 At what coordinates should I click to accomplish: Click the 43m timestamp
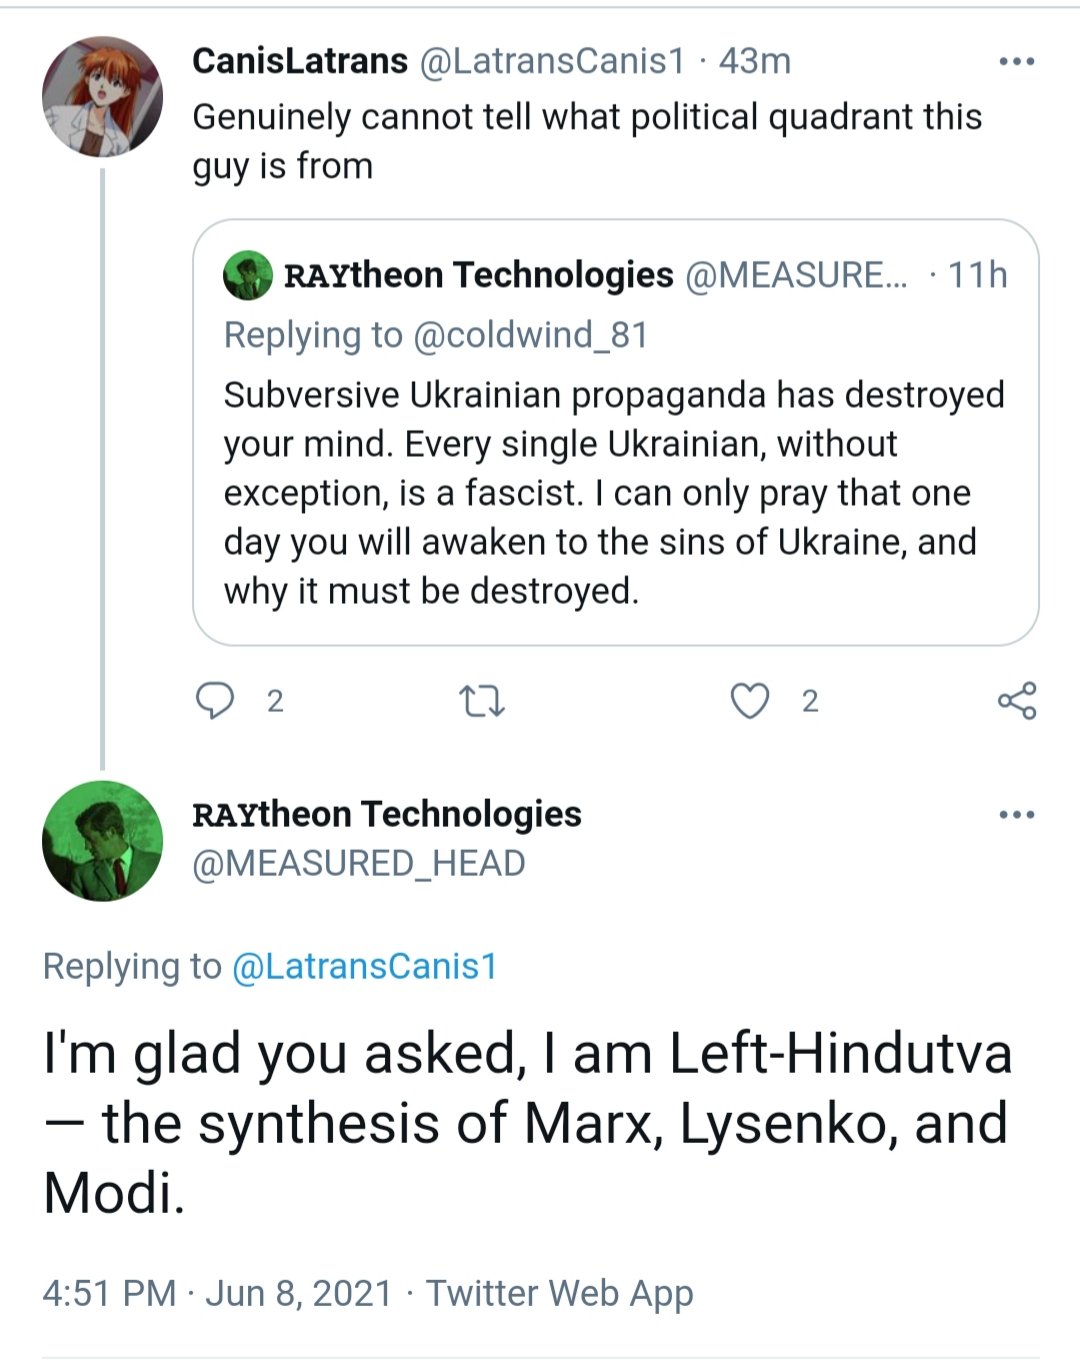coord(755,61)
